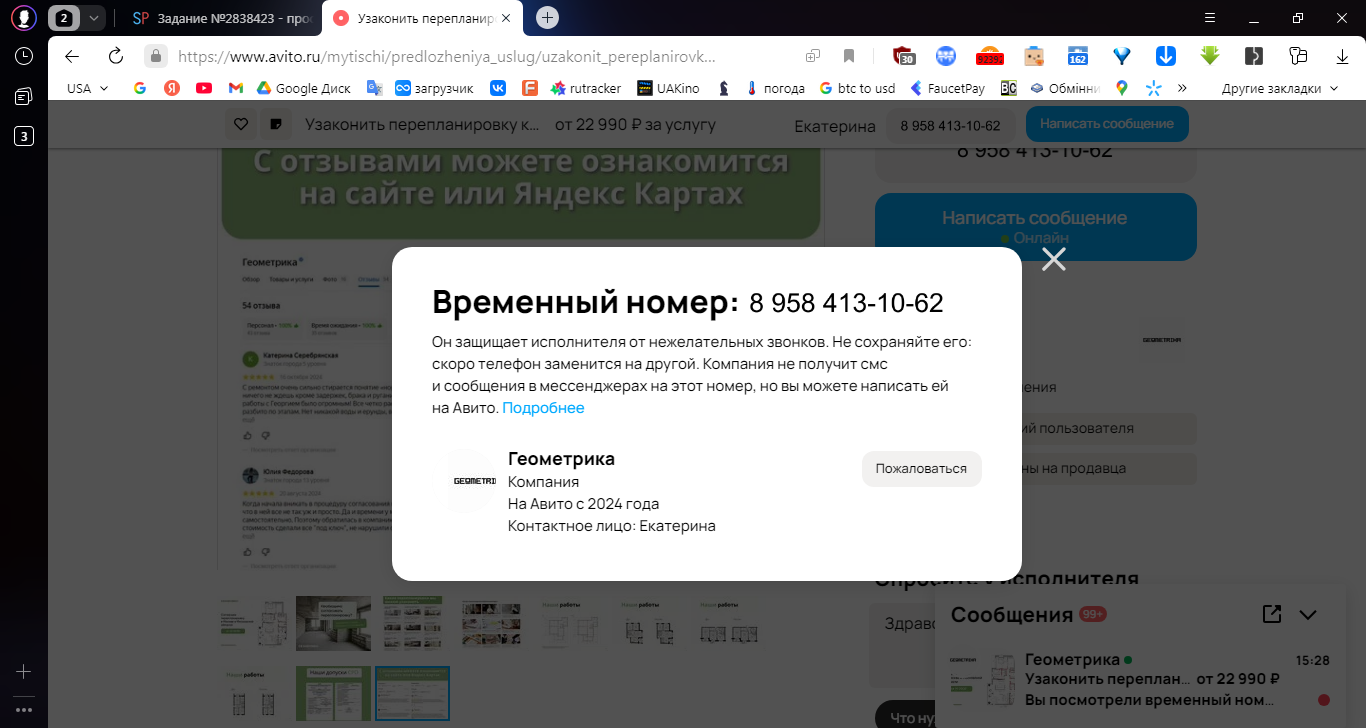Click the large Написать сообщение Онлайн button

pyautogui.click(x=1035, y=227)
